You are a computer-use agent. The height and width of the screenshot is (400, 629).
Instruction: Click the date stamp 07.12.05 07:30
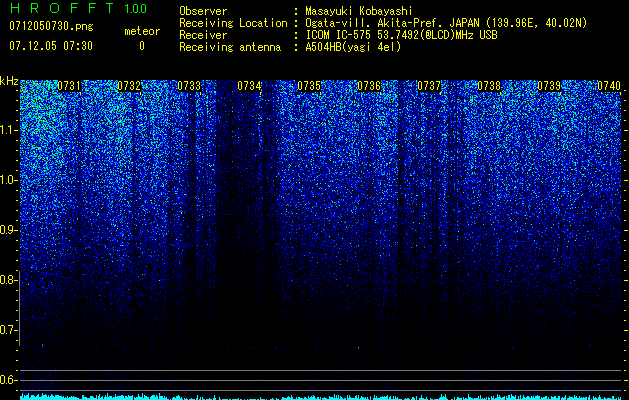[x=51, y=46]
